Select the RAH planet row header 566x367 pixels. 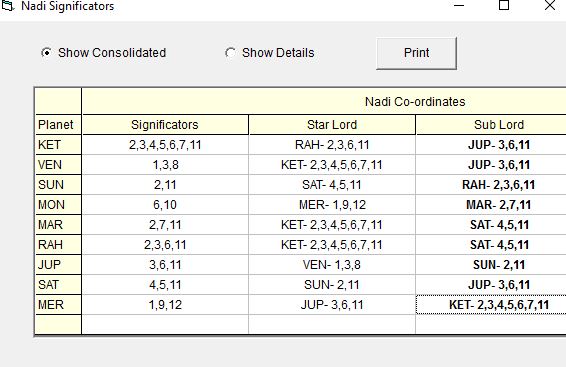(58, 245)
